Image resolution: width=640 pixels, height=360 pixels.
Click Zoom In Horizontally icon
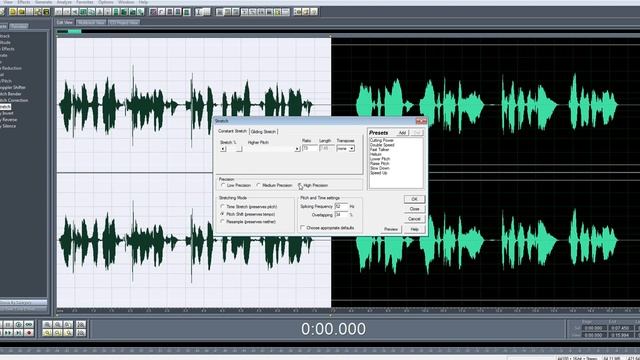(x=47, y=324)
